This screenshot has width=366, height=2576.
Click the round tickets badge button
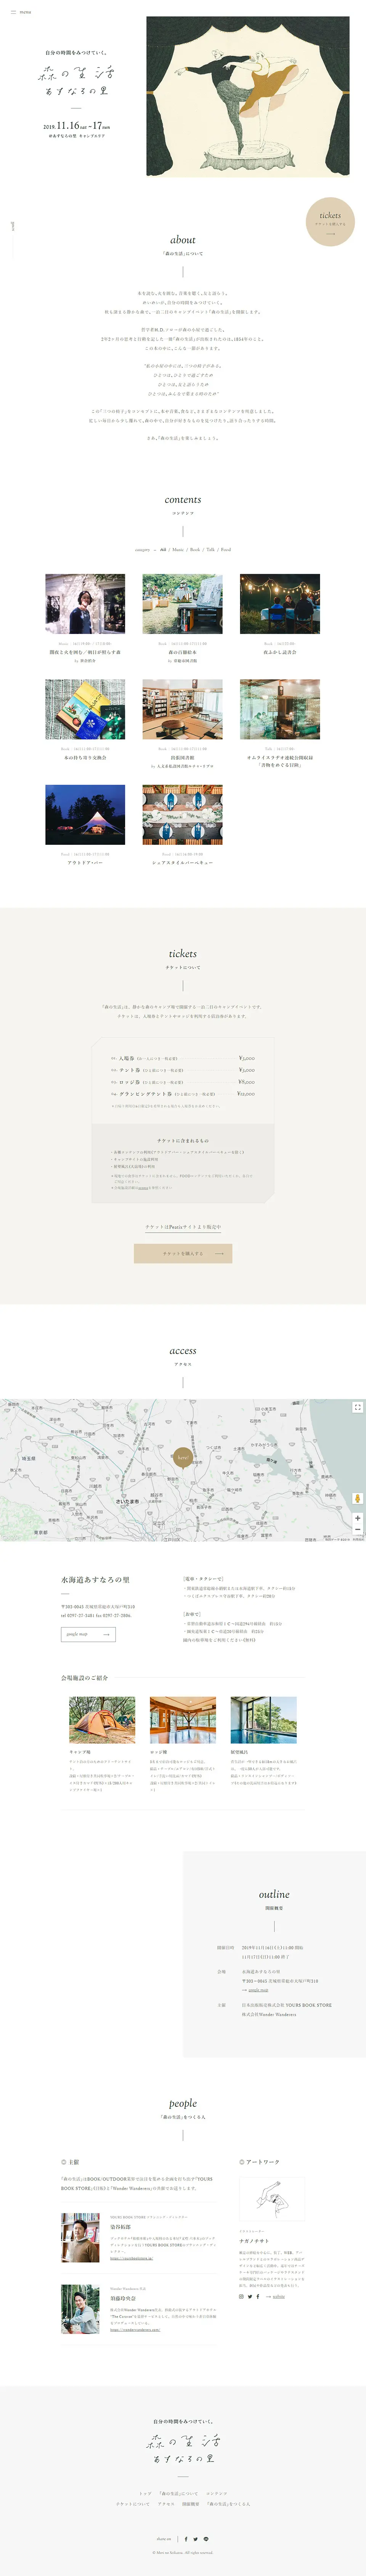(x=330, y=222)
